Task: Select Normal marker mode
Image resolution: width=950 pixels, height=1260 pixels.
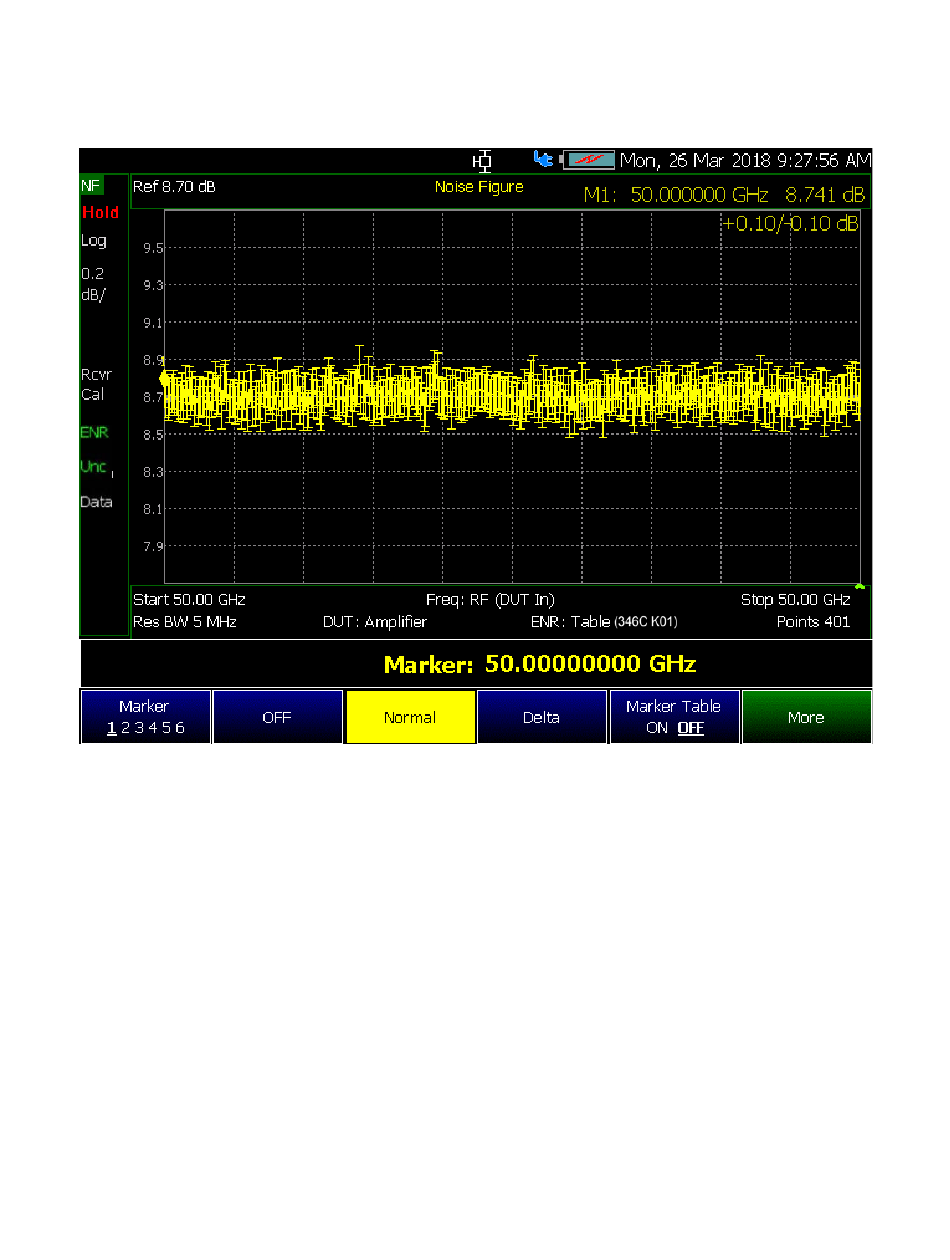Action: (x=410, y=717)
